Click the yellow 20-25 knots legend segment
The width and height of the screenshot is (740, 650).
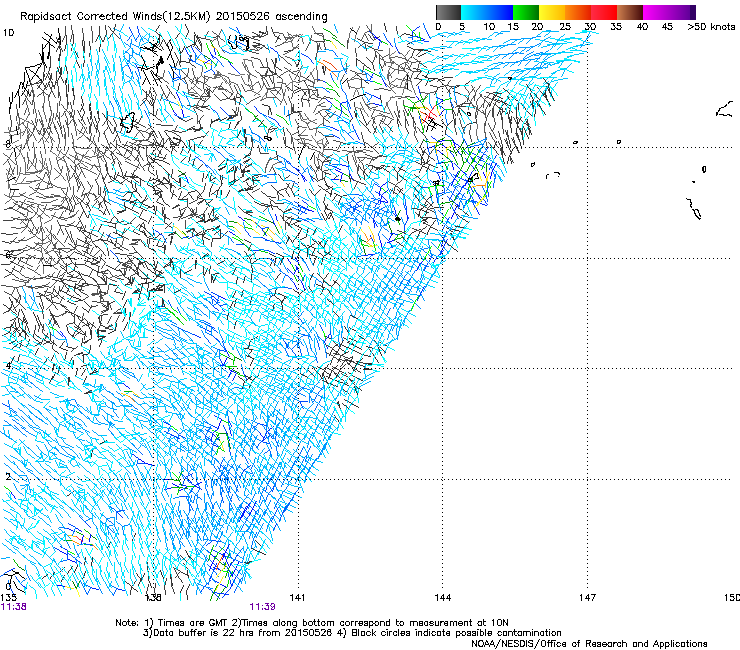point(552,12)
